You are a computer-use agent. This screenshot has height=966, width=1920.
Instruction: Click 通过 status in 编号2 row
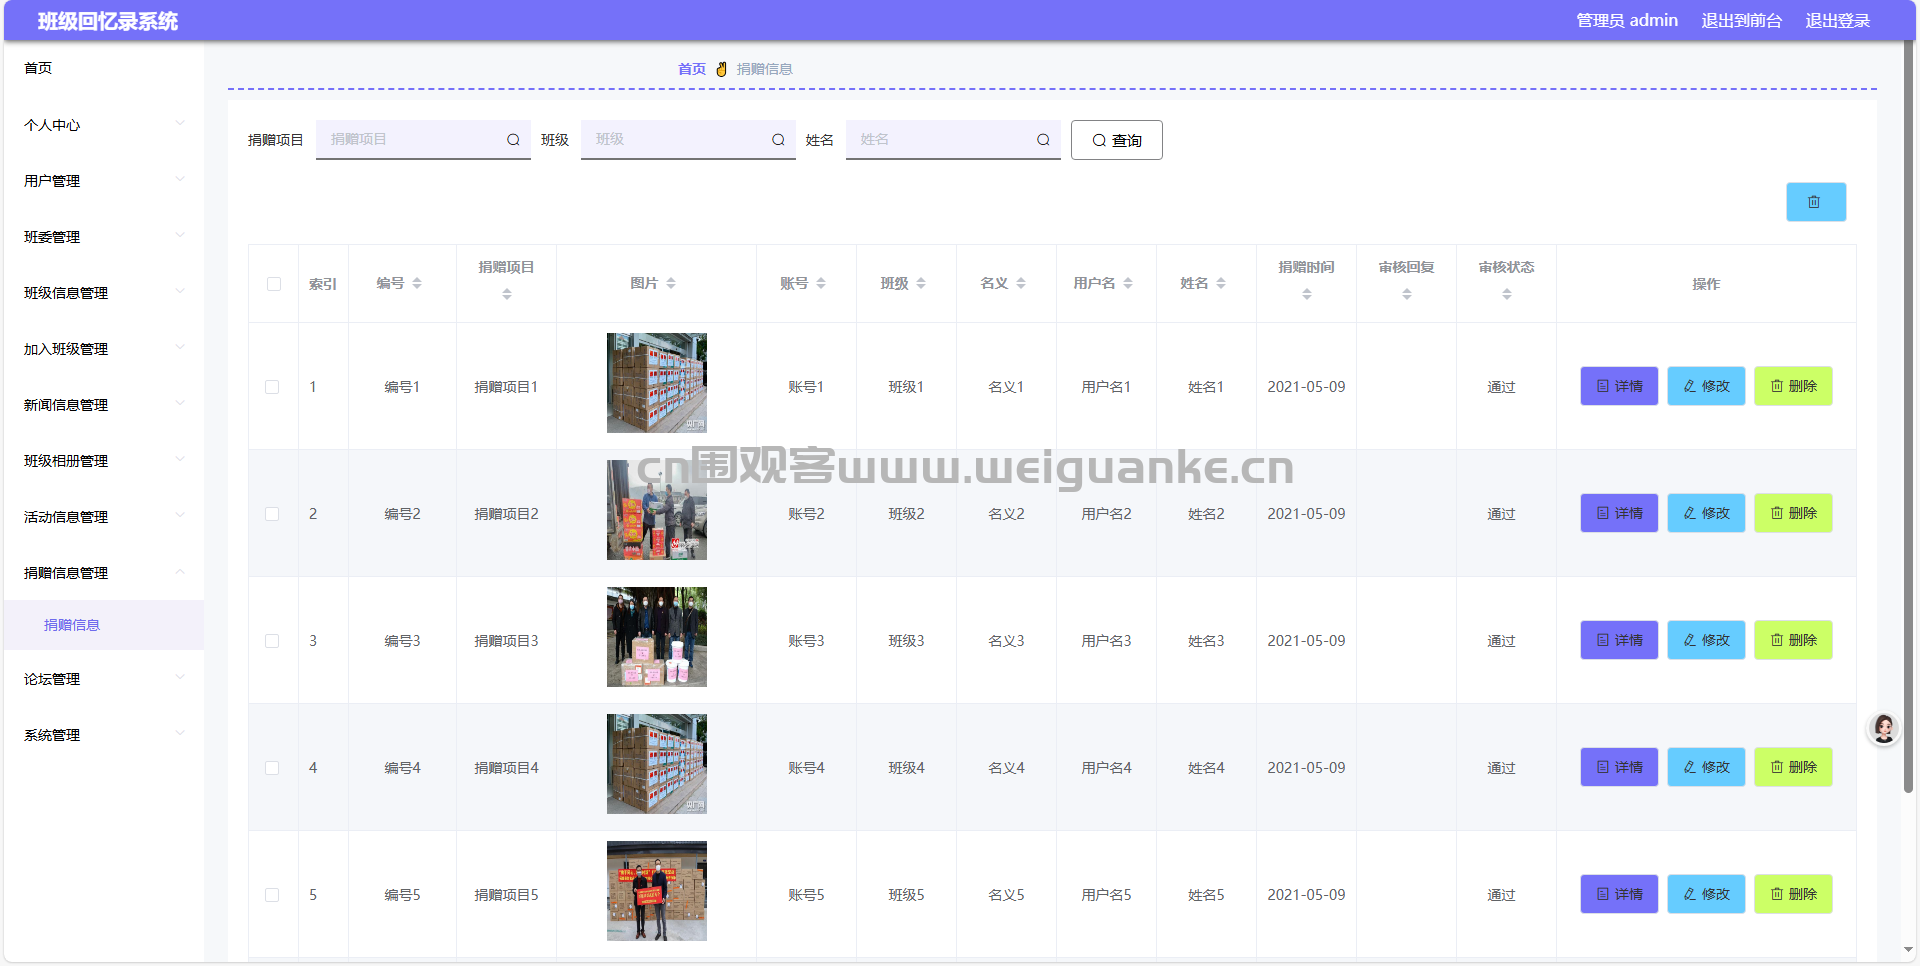click(x=1501, y=514)
